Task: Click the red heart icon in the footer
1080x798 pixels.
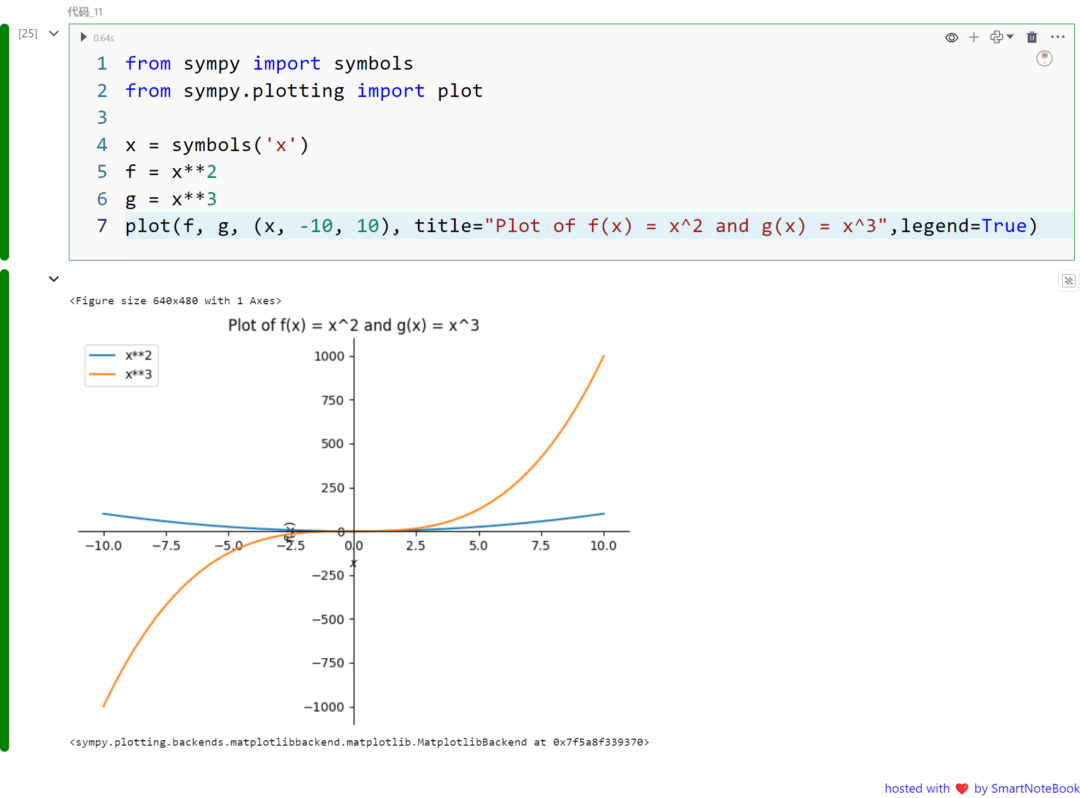Action: click(x=961, y=788)
